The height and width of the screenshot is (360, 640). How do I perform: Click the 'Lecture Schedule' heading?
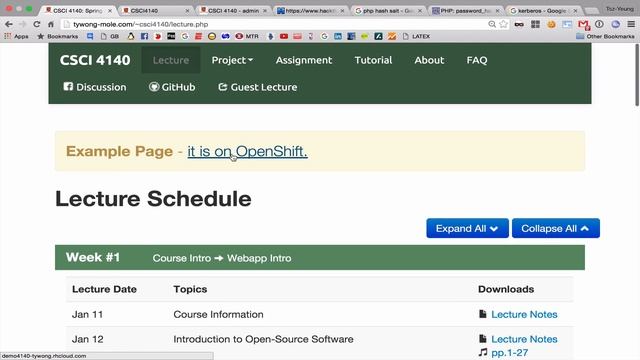tap(153, 199)
